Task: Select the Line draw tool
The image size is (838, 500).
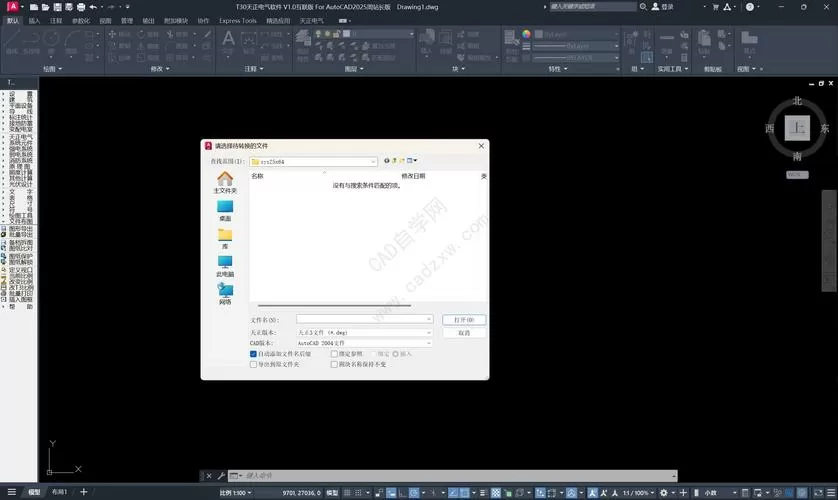Action: tap(12, 38)
